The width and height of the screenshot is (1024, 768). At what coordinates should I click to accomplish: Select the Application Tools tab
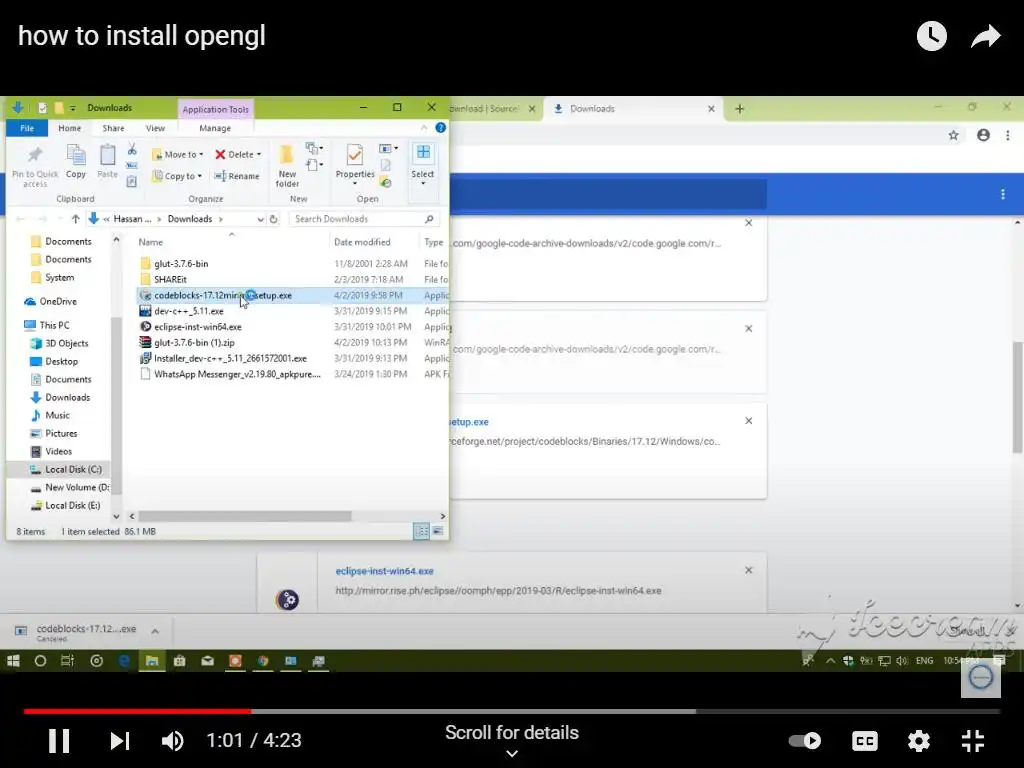click(x=216, y=109)
